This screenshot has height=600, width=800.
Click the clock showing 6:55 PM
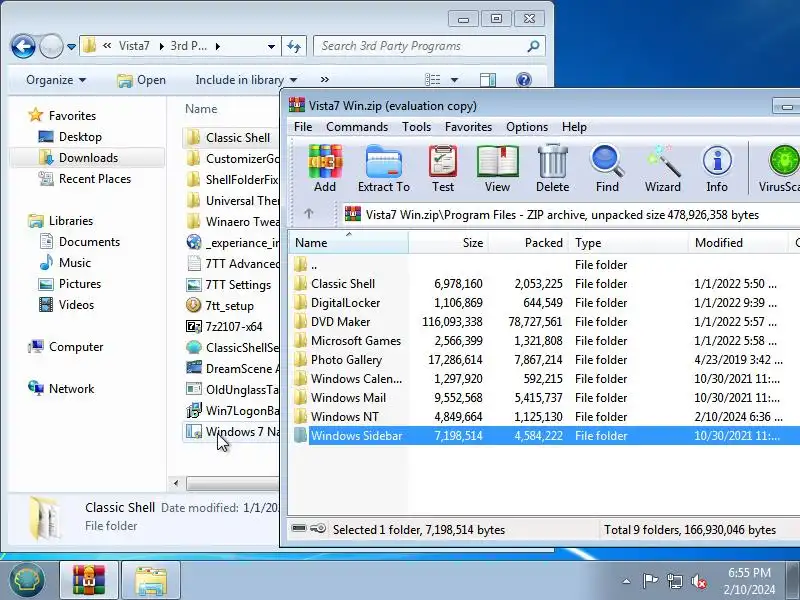[x=749, y=572]
